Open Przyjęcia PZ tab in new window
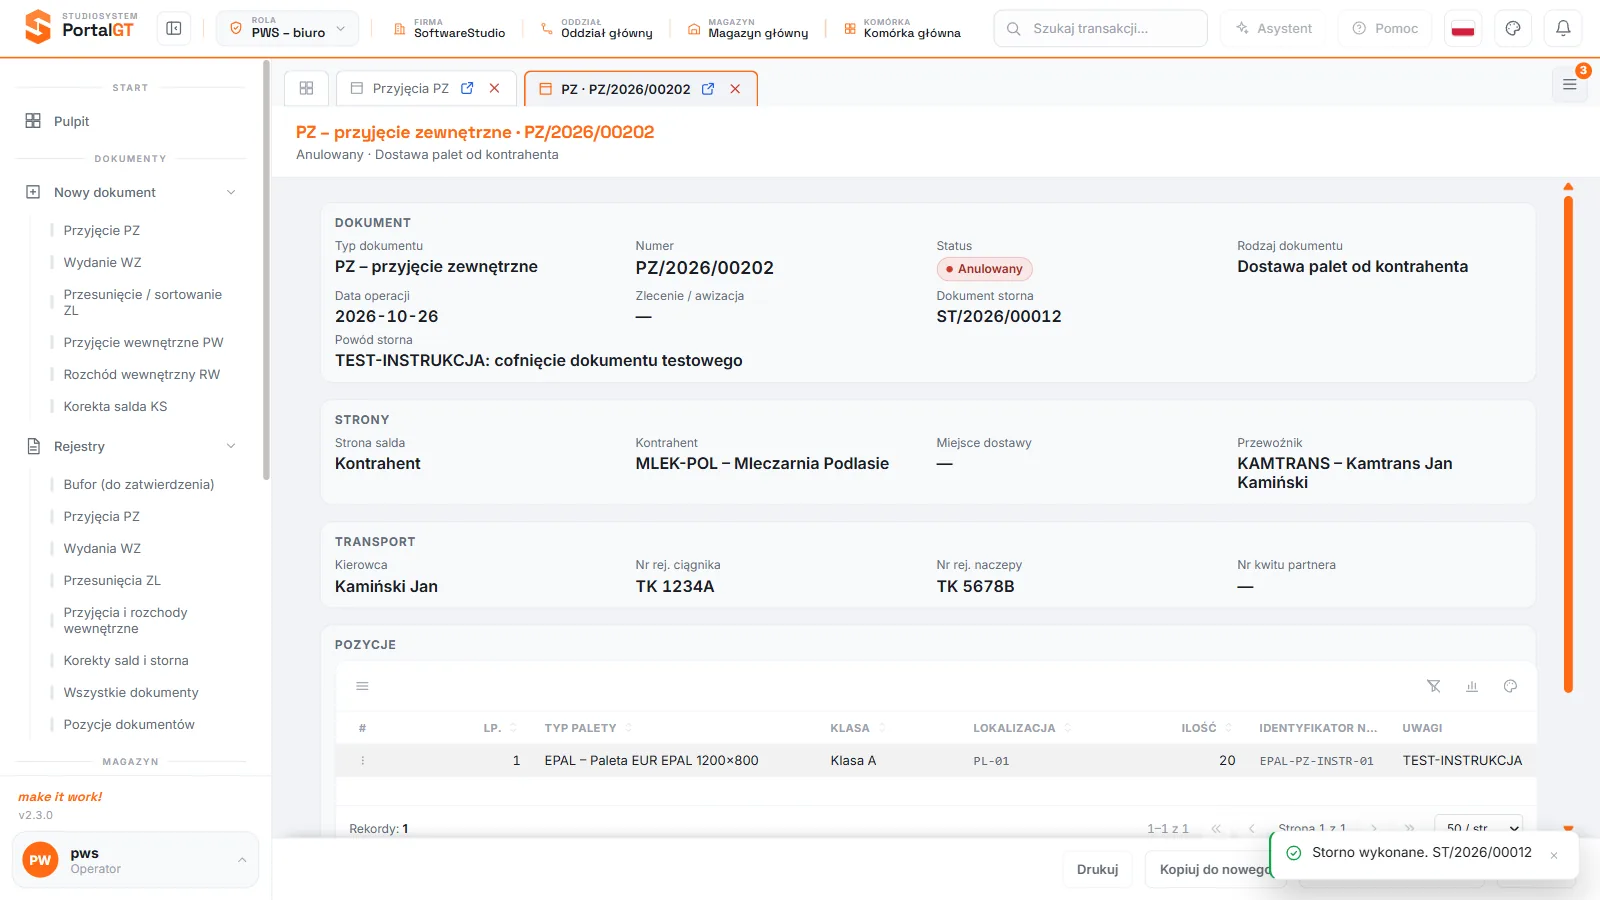This screenshot has width=1600, height=900. pyautogui.click(x=467, y=88)
